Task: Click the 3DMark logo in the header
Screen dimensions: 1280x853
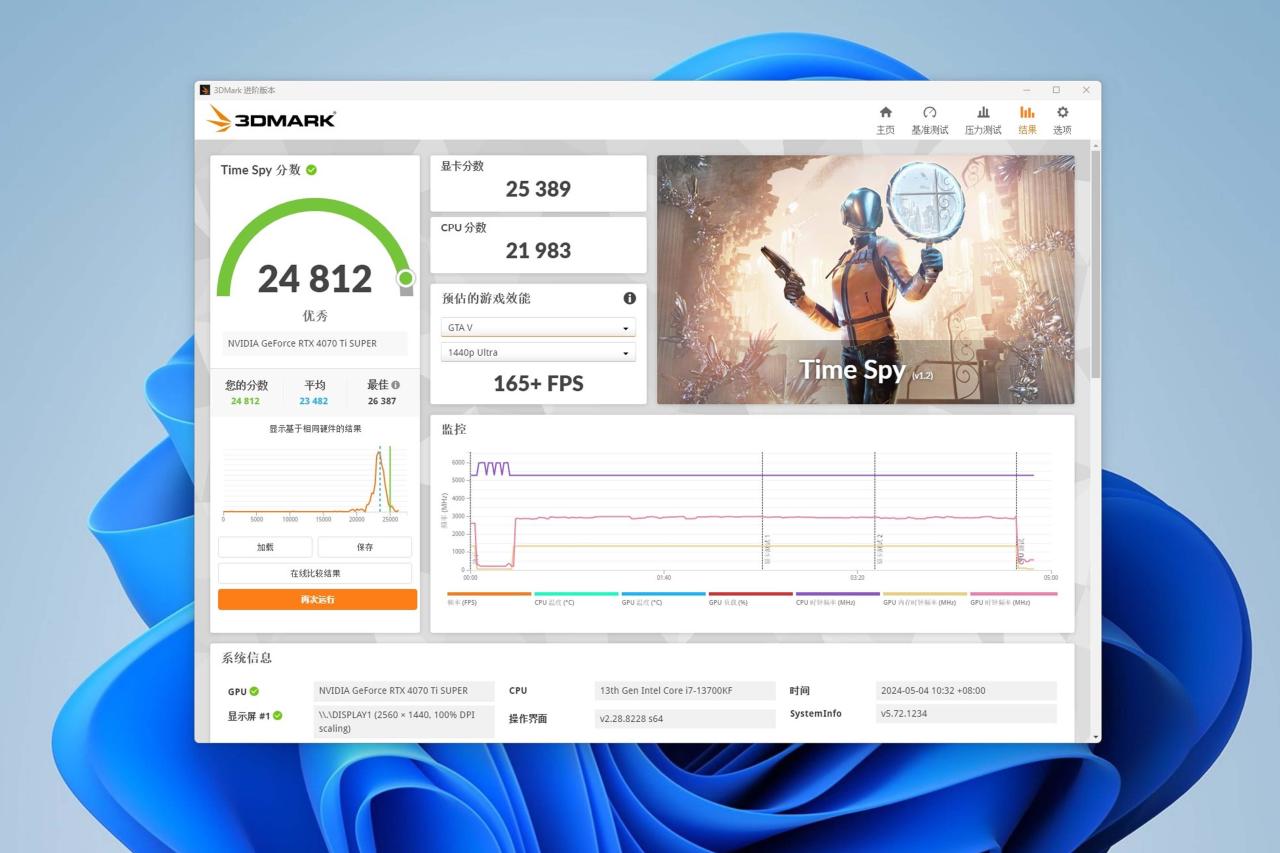Action: point(271,119)
